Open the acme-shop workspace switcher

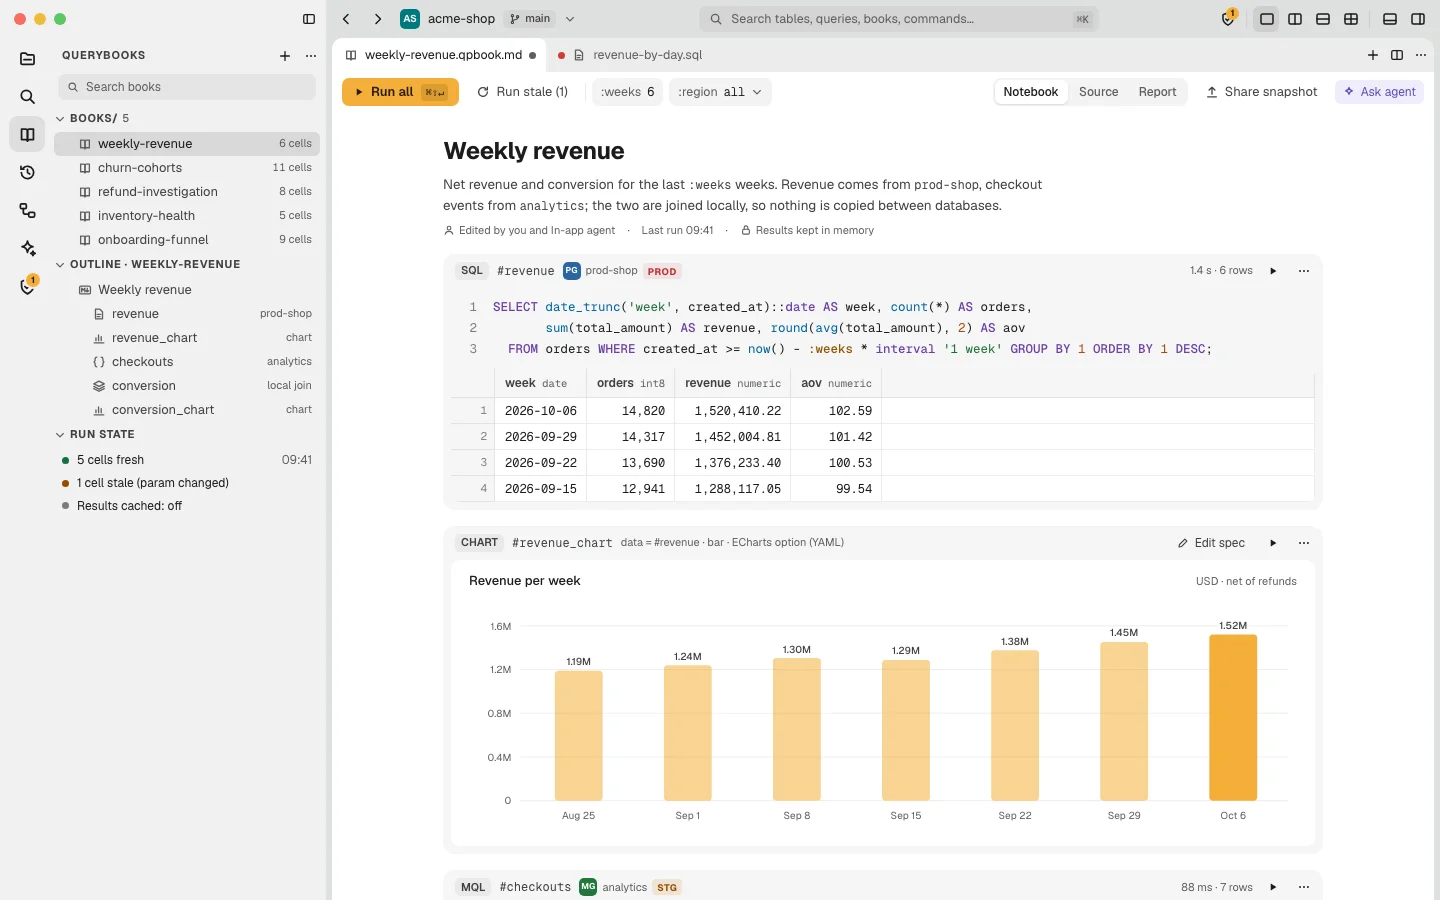pos(447,19)
